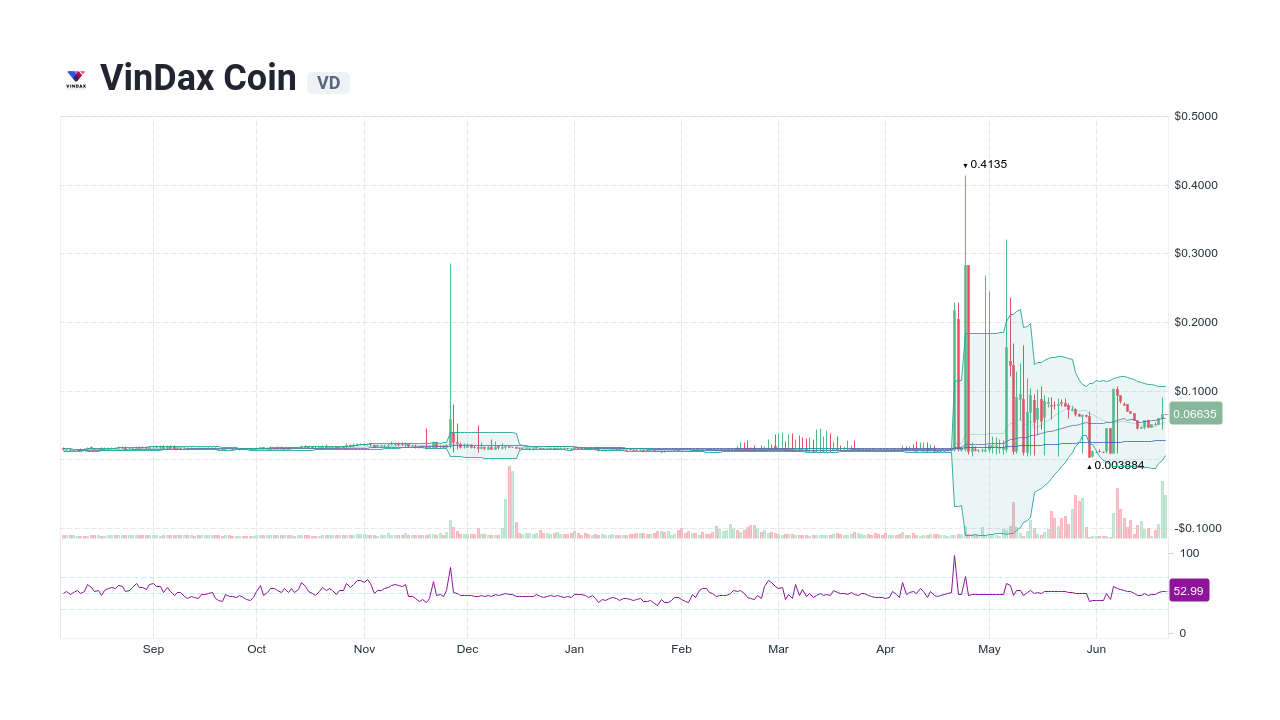Viewport: 1280px width, 720px height.
Task: Click the VD ticker badge
Action: coord(328,83)
